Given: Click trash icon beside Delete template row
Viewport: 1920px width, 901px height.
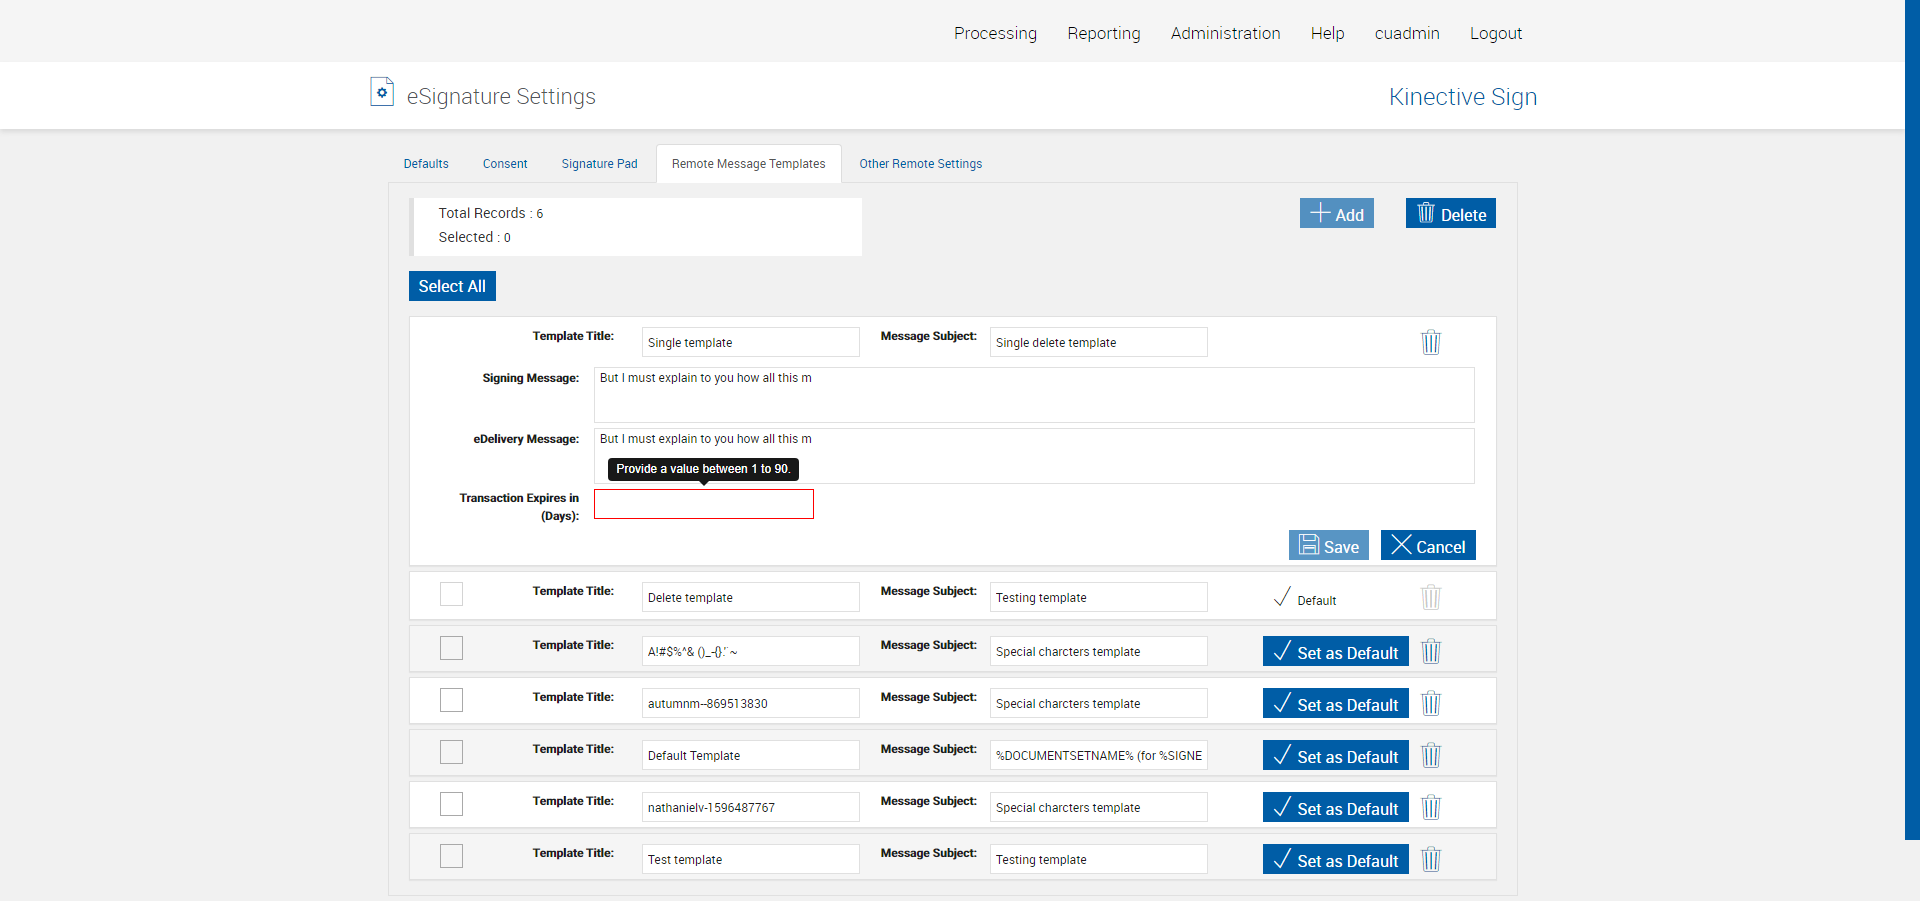Looking at the screenshot, I should tap(1430, 597).
